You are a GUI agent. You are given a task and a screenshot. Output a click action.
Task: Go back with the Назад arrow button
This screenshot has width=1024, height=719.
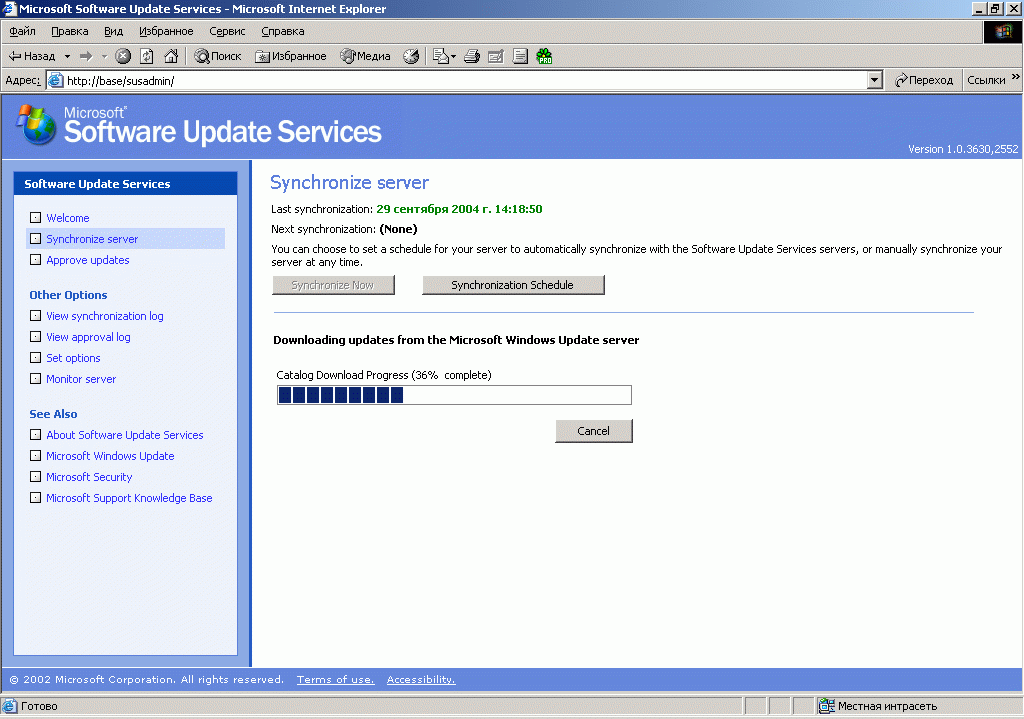point(31,56)
